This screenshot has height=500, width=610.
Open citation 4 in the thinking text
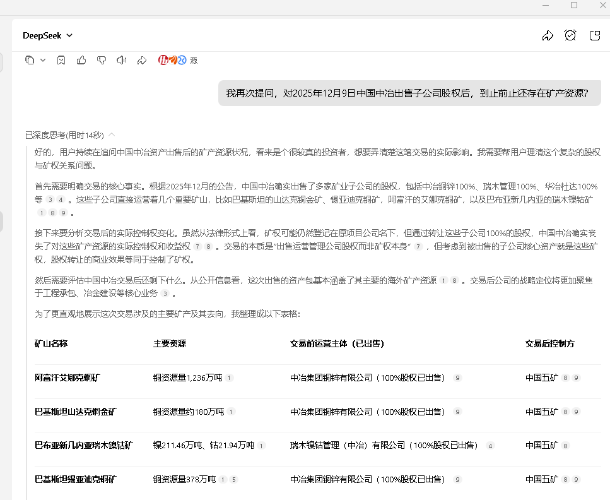click(61, 200)
